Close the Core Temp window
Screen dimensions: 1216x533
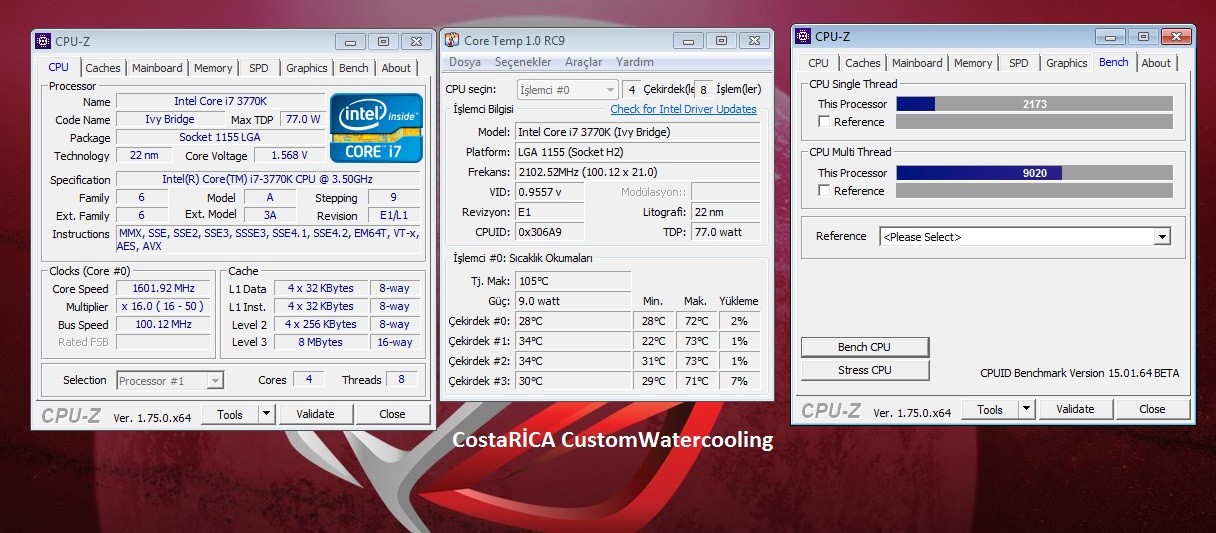[754, 40]
